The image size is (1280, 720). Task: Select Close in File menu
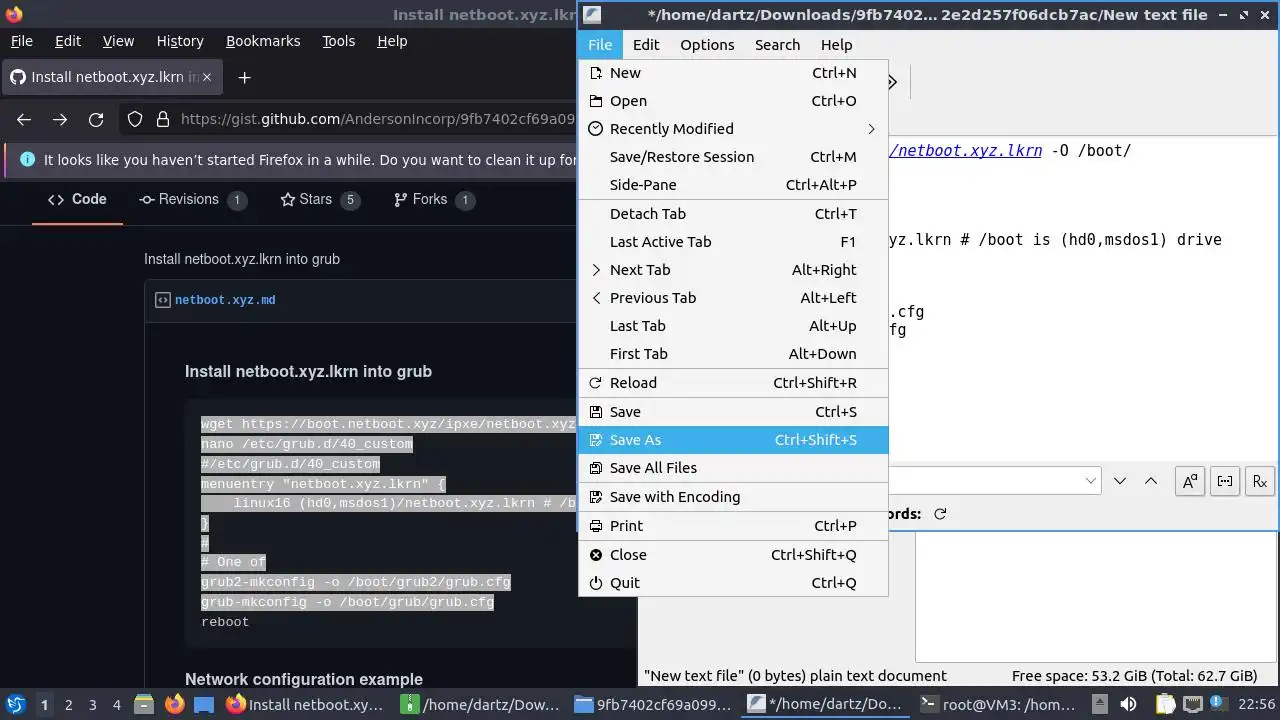[733, 555]
